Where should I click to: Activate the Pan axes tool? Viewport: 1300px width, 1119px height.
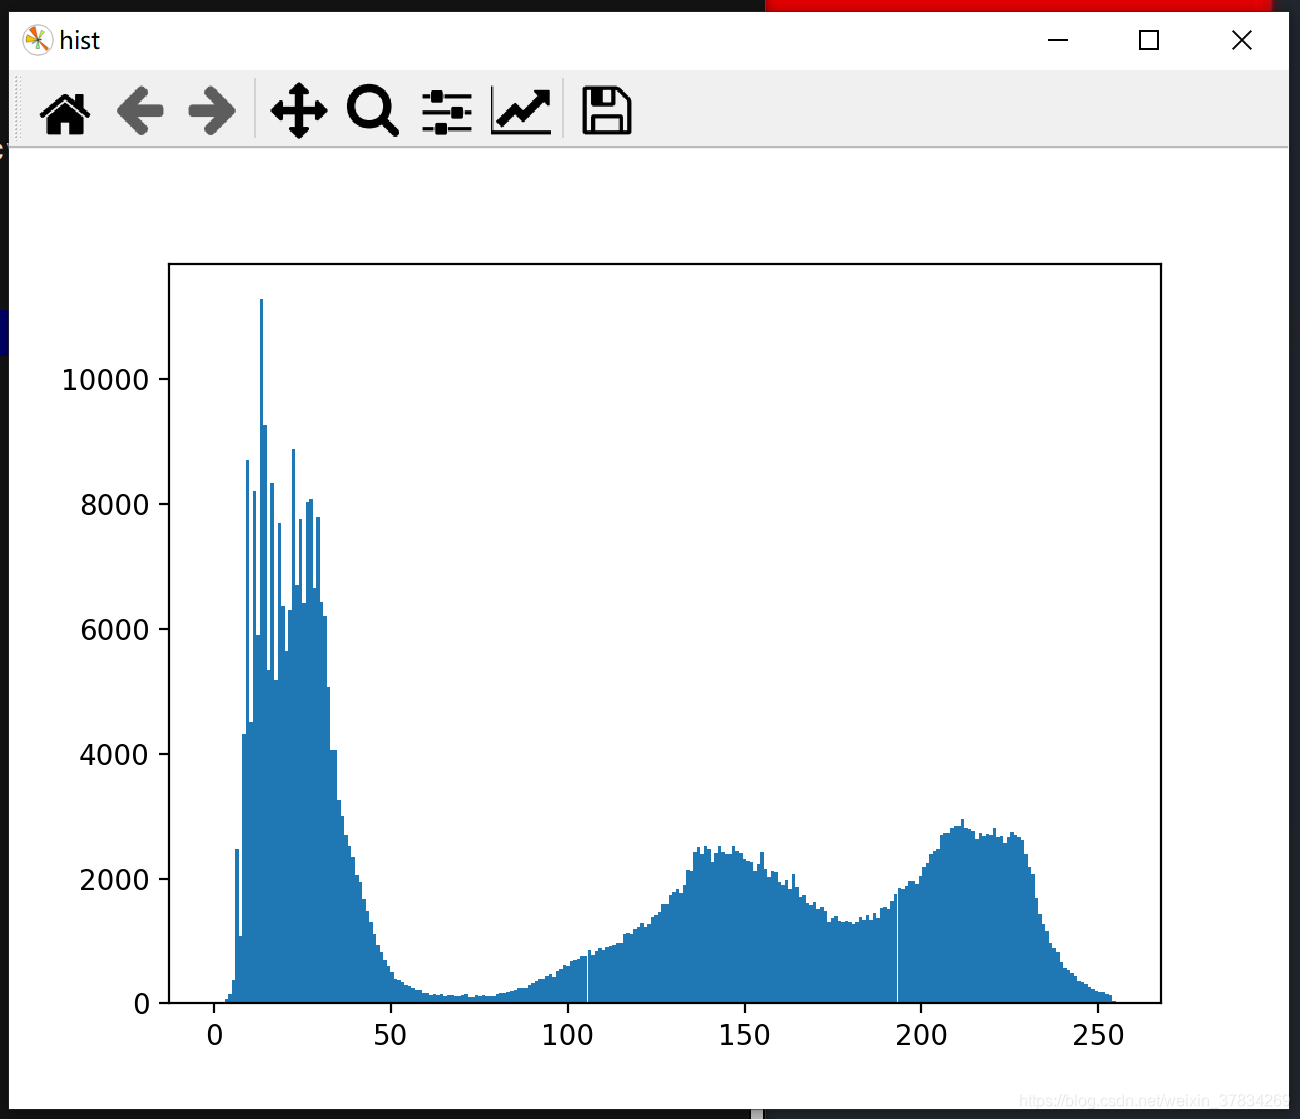click(x=299, y=110)
